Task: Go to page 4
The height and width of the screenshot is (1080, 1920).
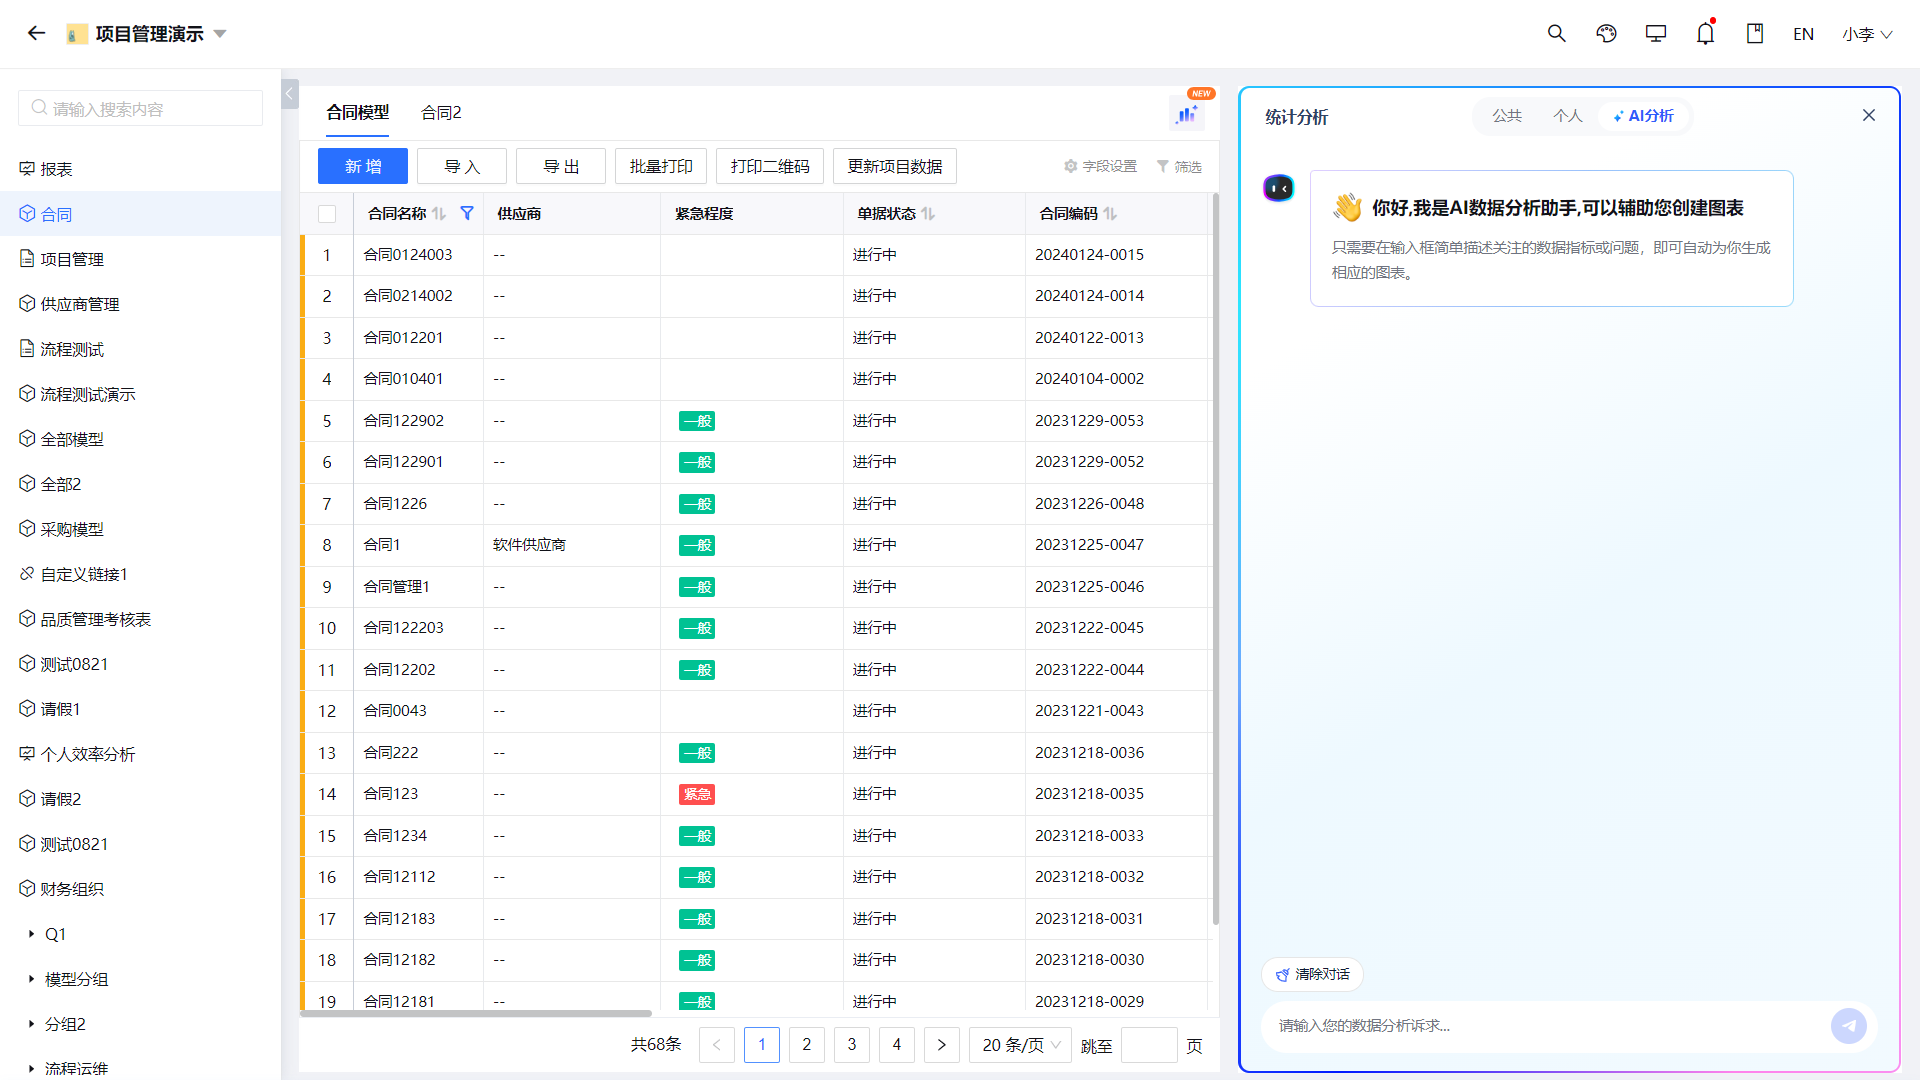Action: 897,1045
